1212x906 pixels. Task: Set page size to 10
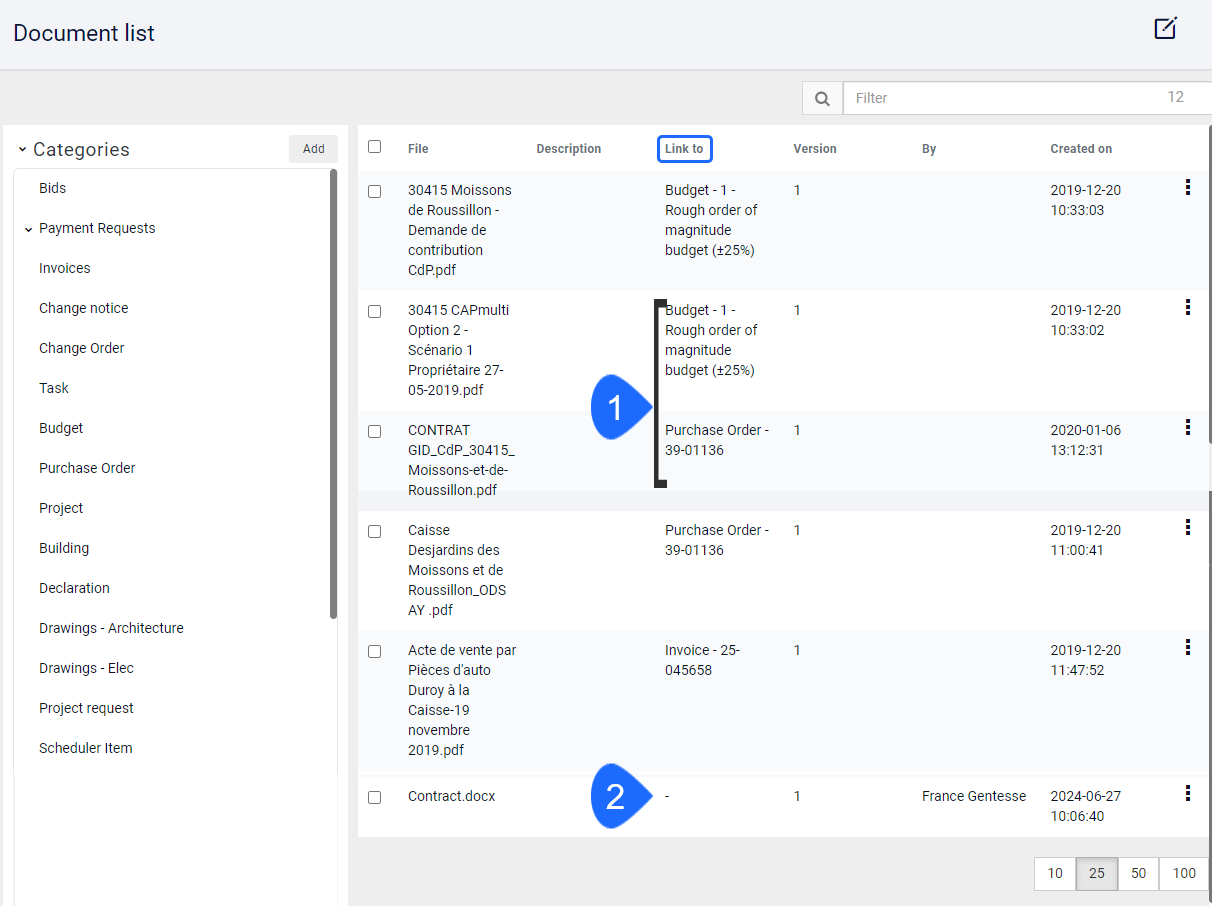coord(1055,873)
